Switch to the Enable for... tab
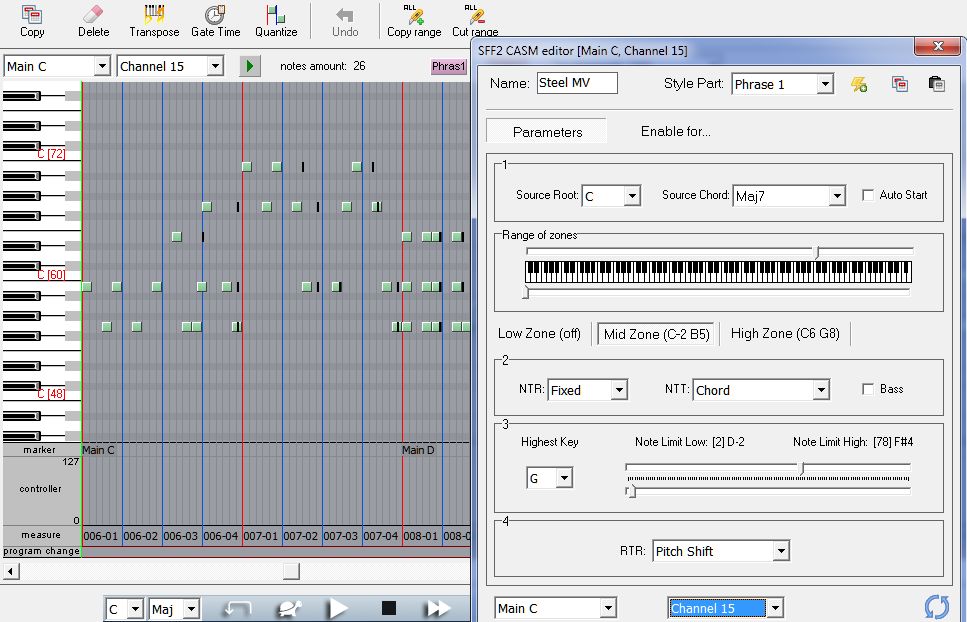Screen dimensions: 967x622 click(676, 131)
